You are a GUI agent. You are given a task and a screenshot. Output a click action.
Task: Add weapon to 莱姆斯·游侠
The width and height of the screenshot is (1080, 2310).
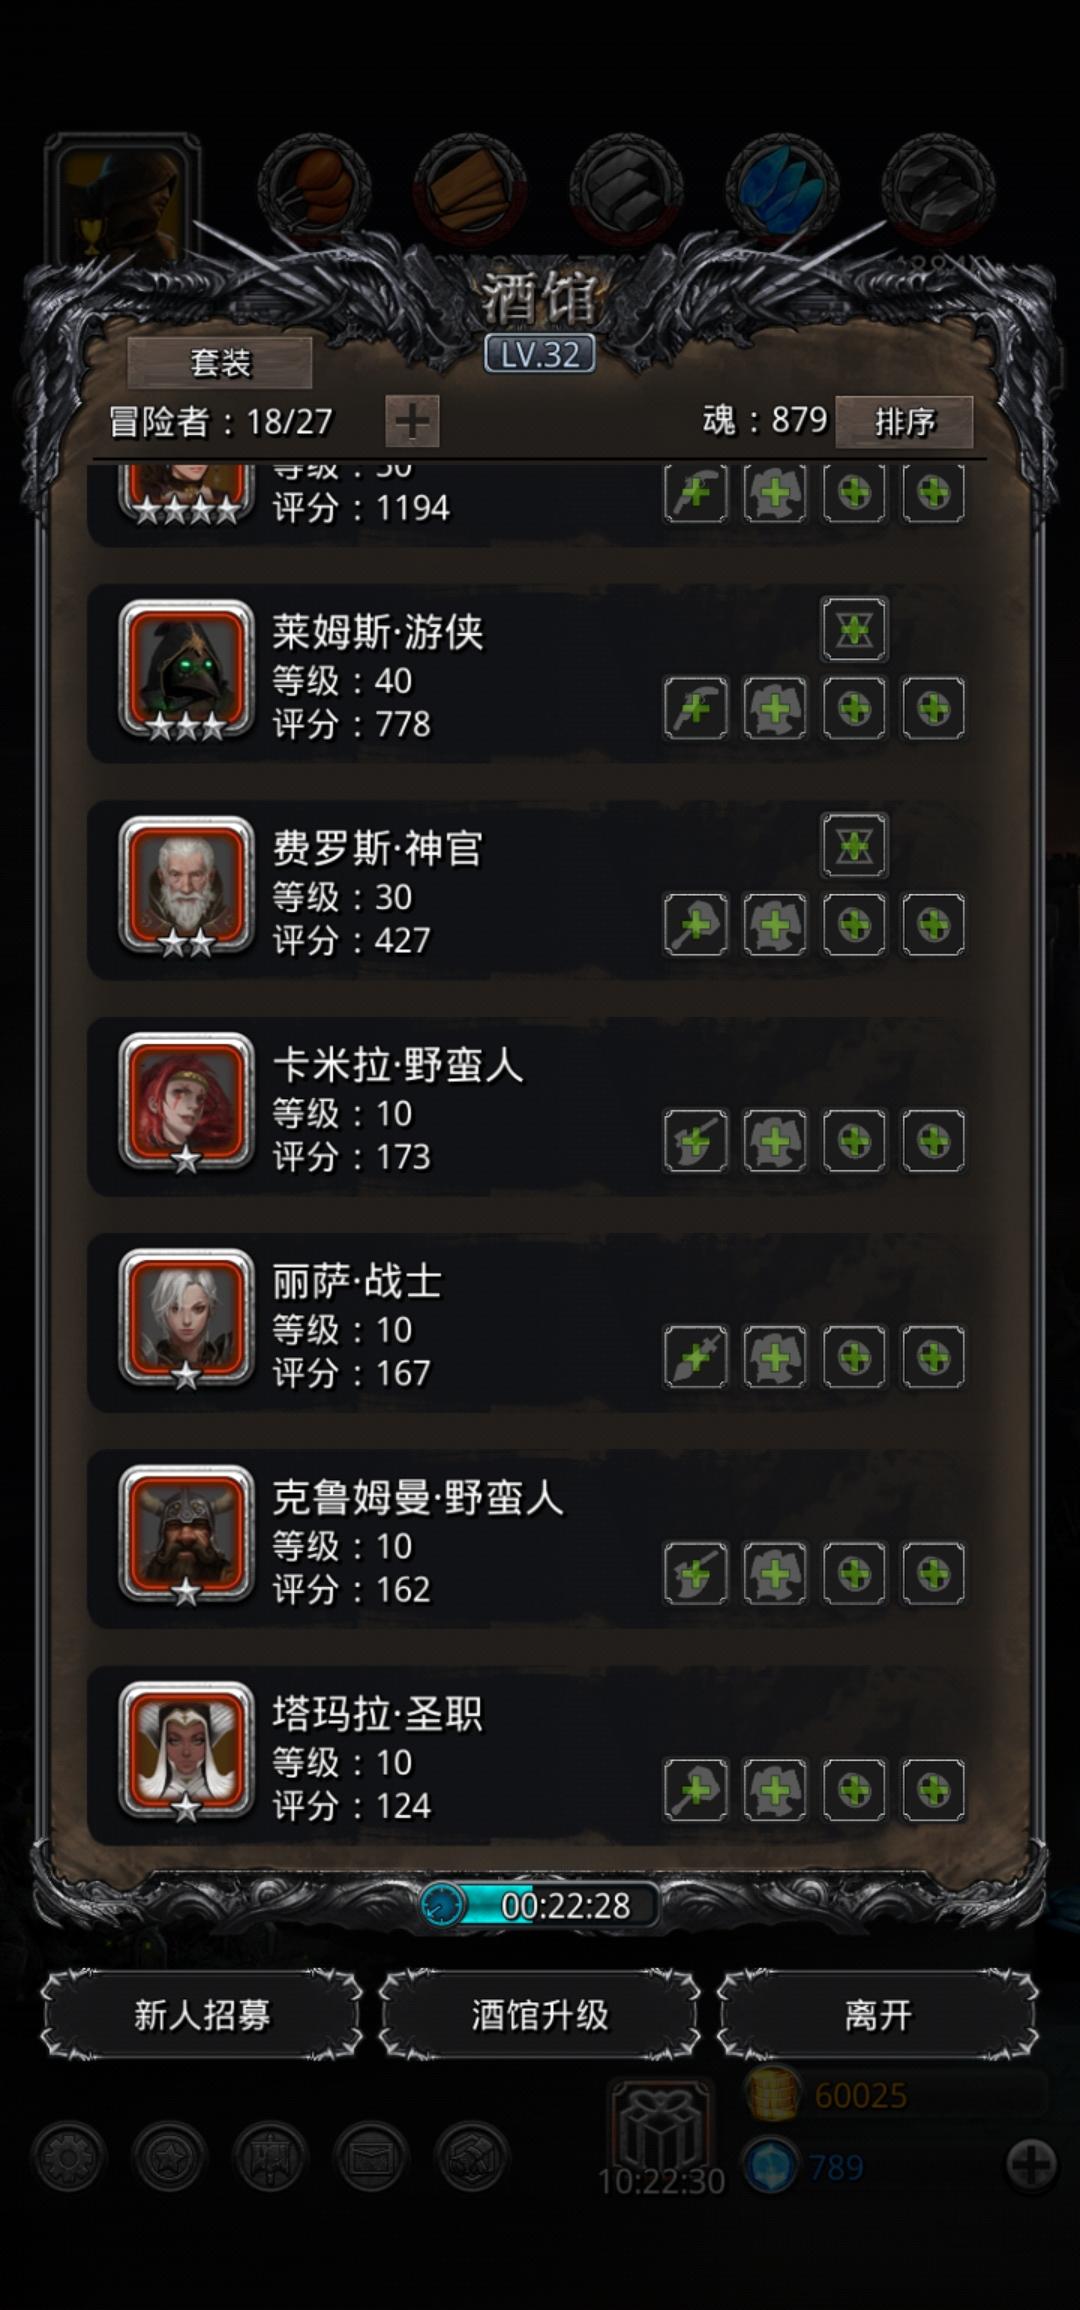click(x=695, y=708)
